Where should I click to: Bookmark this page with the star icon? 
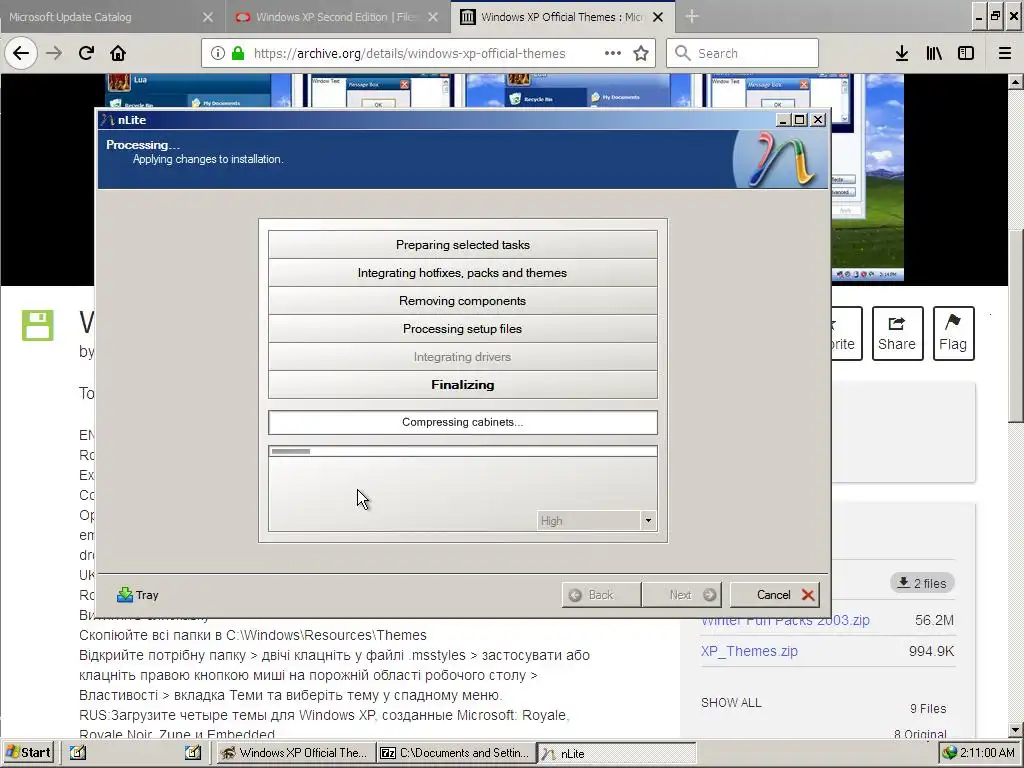click(x=641, y=53)
